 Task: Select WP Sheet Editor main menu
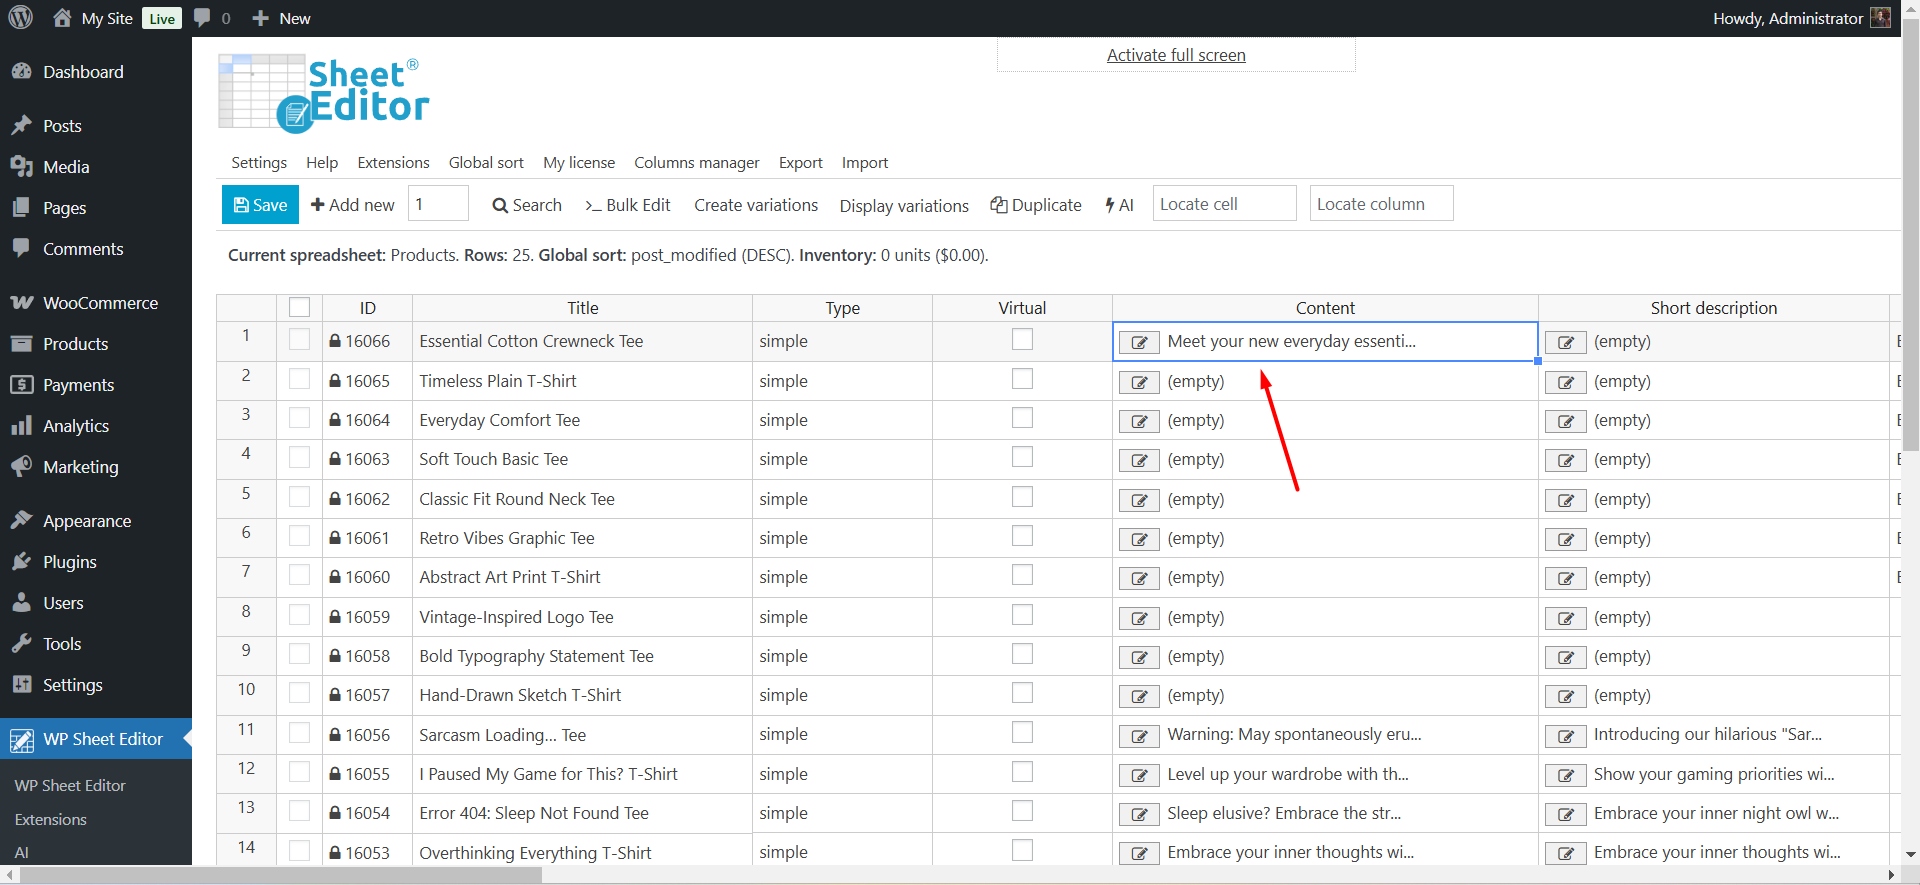96,739
